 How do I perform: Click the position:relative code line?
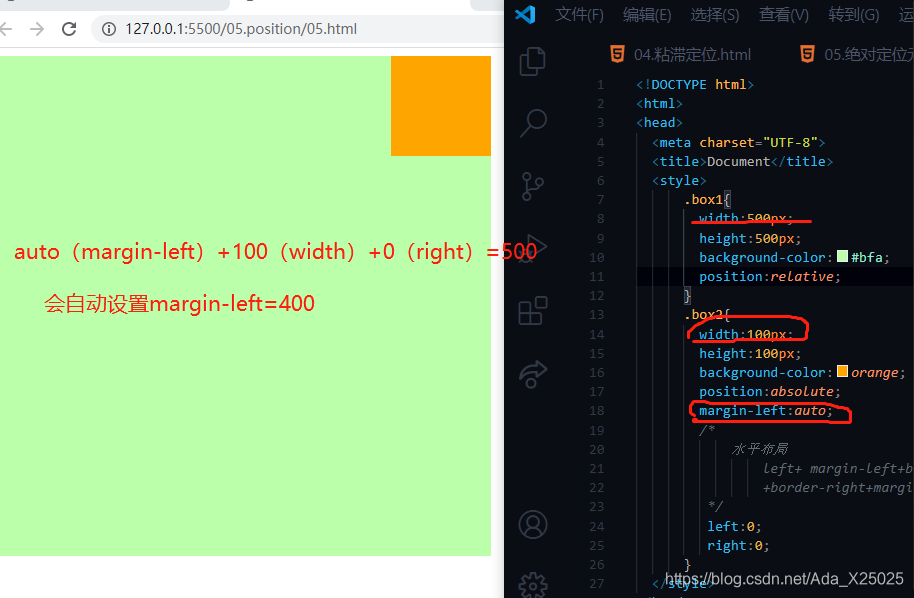pos(769,276)
